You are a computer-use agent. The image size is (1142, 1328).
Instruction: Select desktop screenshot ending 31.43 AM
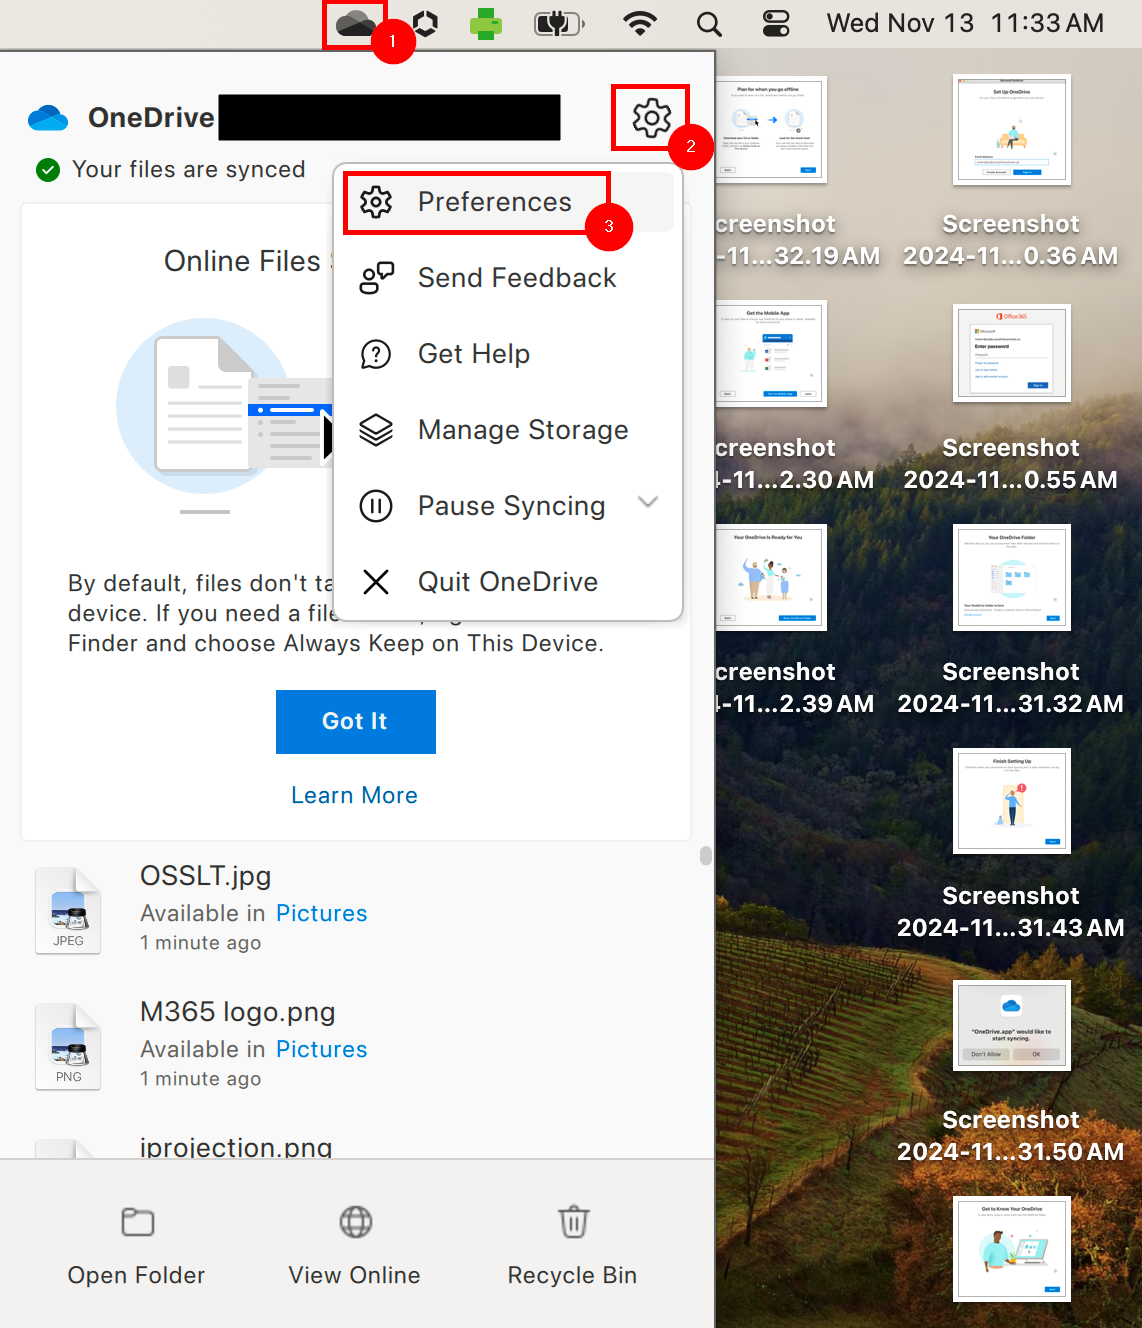tap(1012, 801)
